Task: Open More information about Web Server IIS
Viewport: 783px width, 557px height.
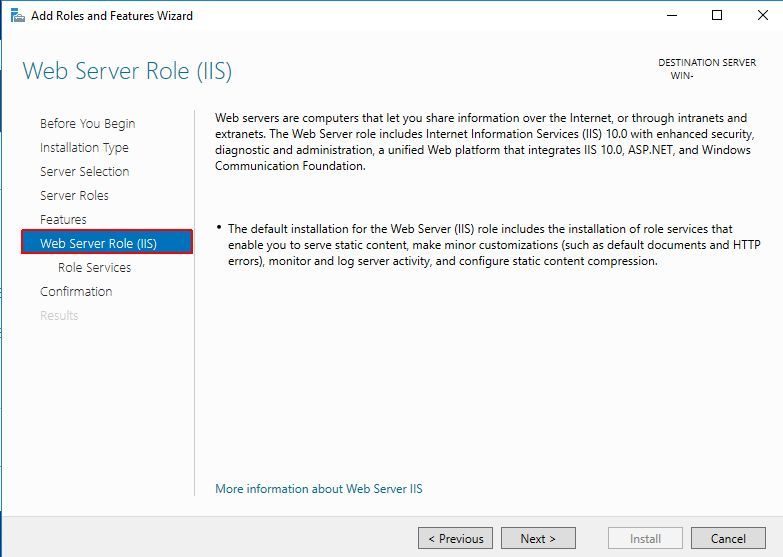Action: [319, 489]
